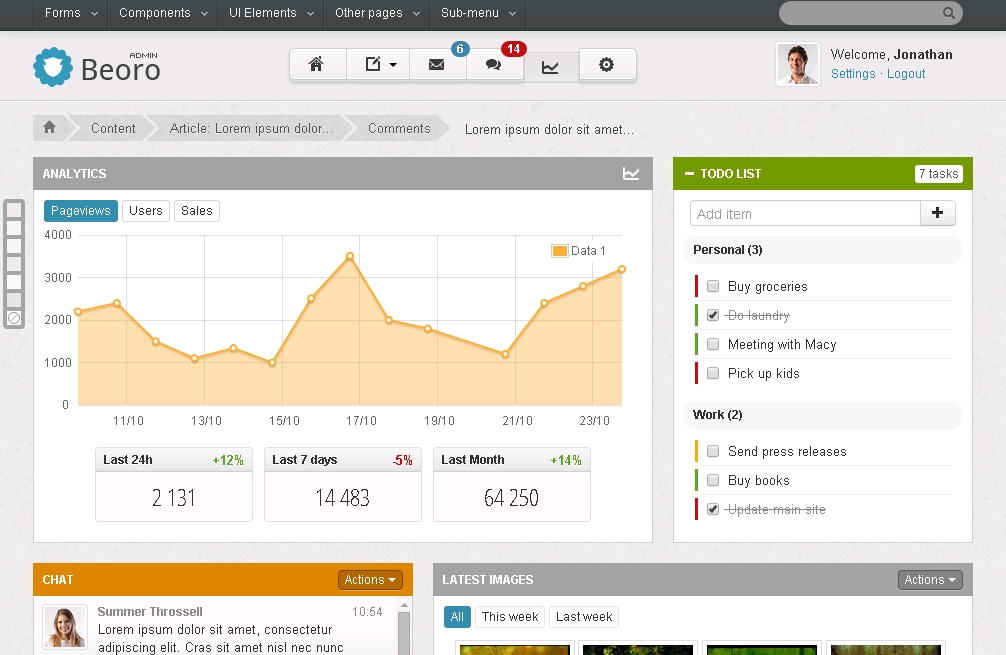Open the chat comments icon with 14 badge

click(493, 65)
